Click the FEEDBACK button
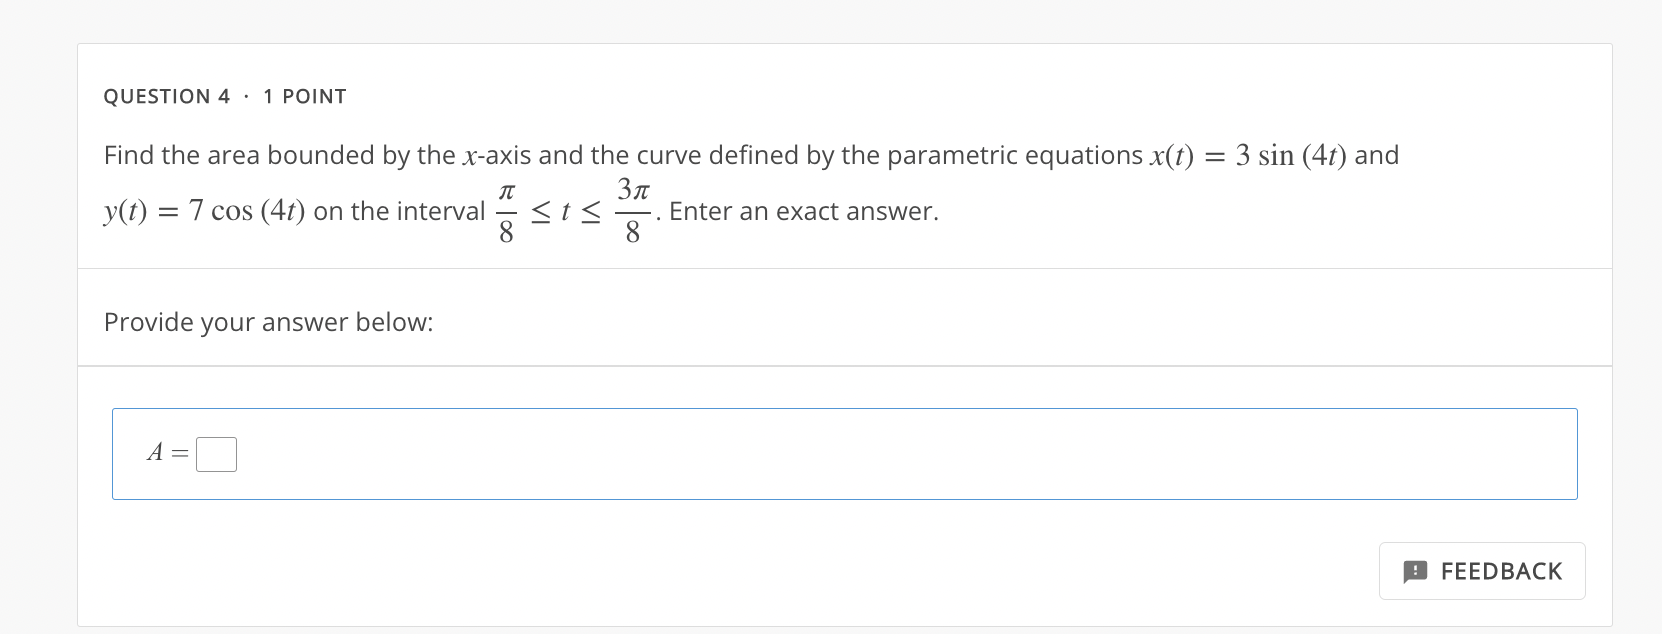This screenshot has width=1662, height=638. click(1482, 571)
